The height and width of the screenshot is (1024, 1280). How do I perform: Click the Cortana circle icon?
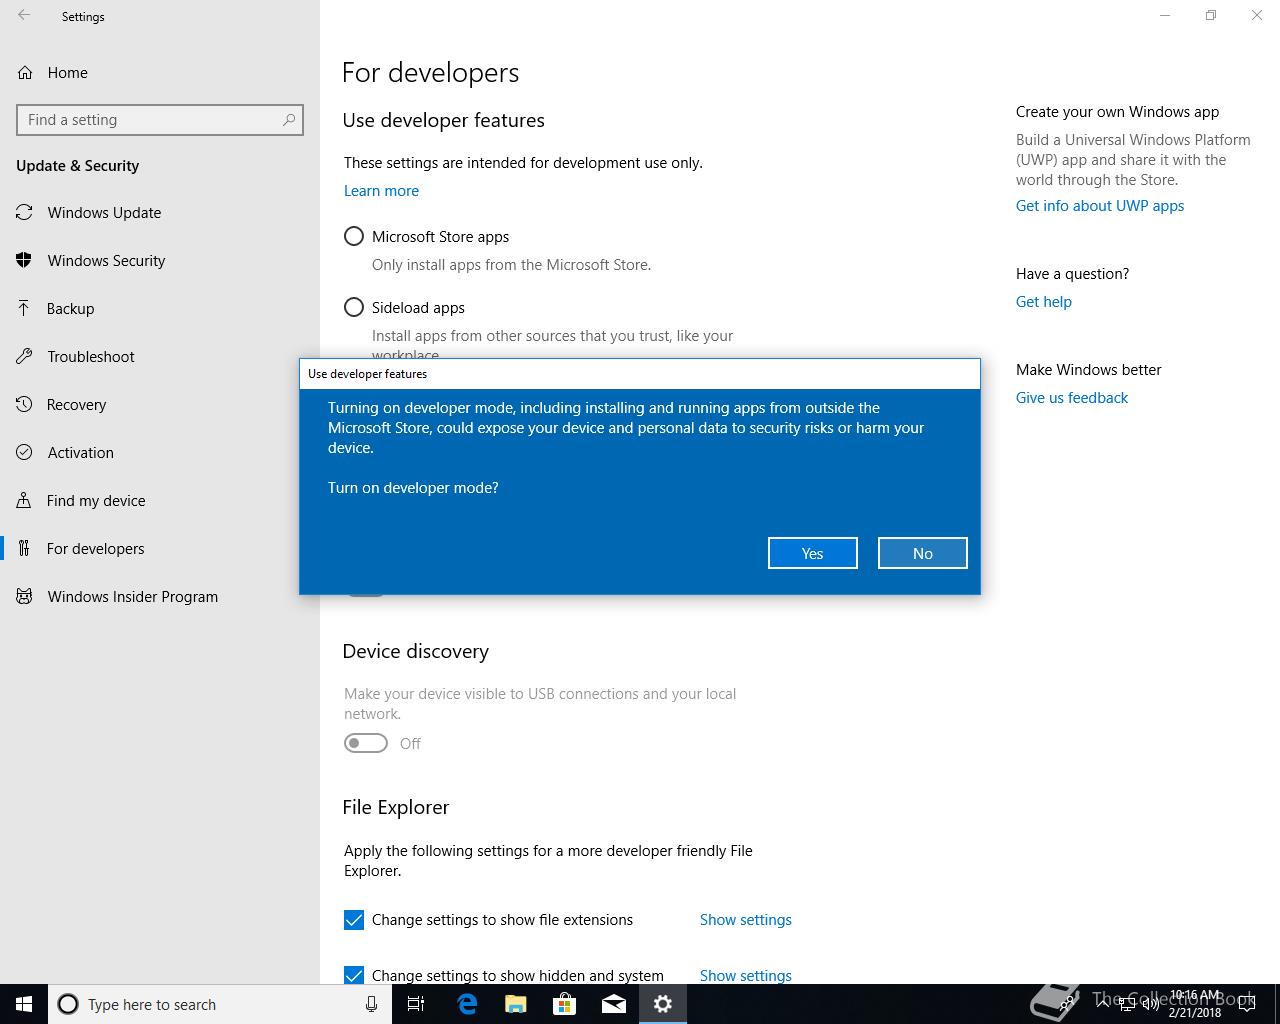(x=68, y=1004)
